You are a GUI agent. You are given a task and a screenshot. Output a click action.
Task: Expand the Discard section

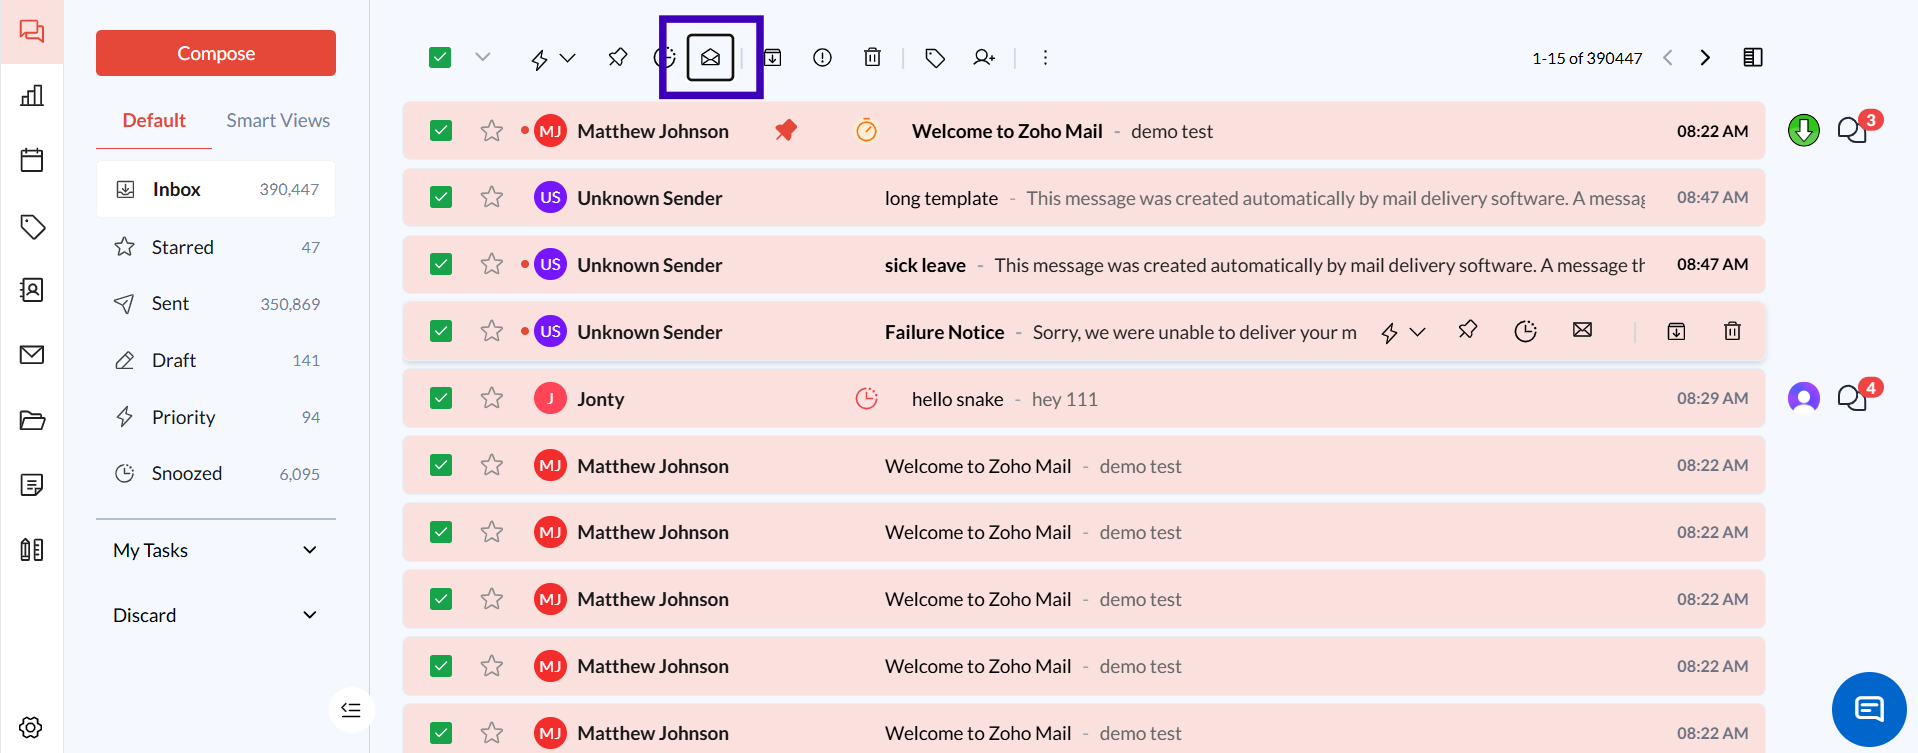point(309,615)
